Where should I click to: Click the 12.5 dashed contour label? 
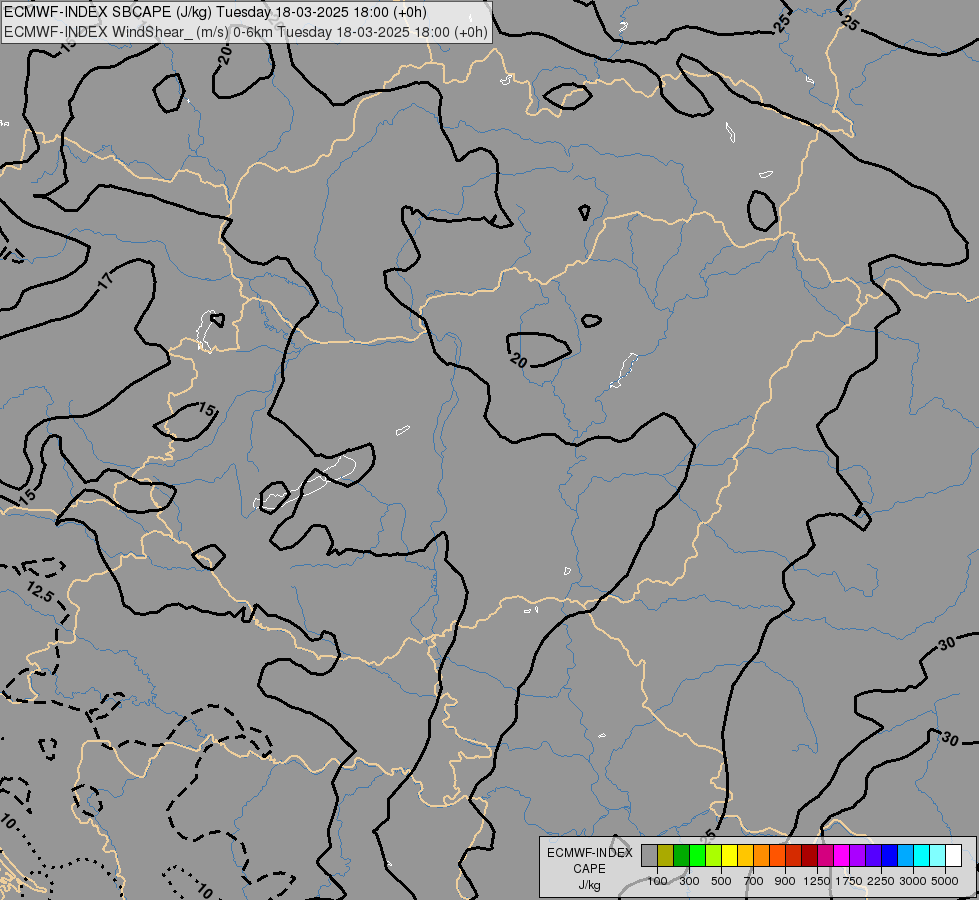[40, 591]
